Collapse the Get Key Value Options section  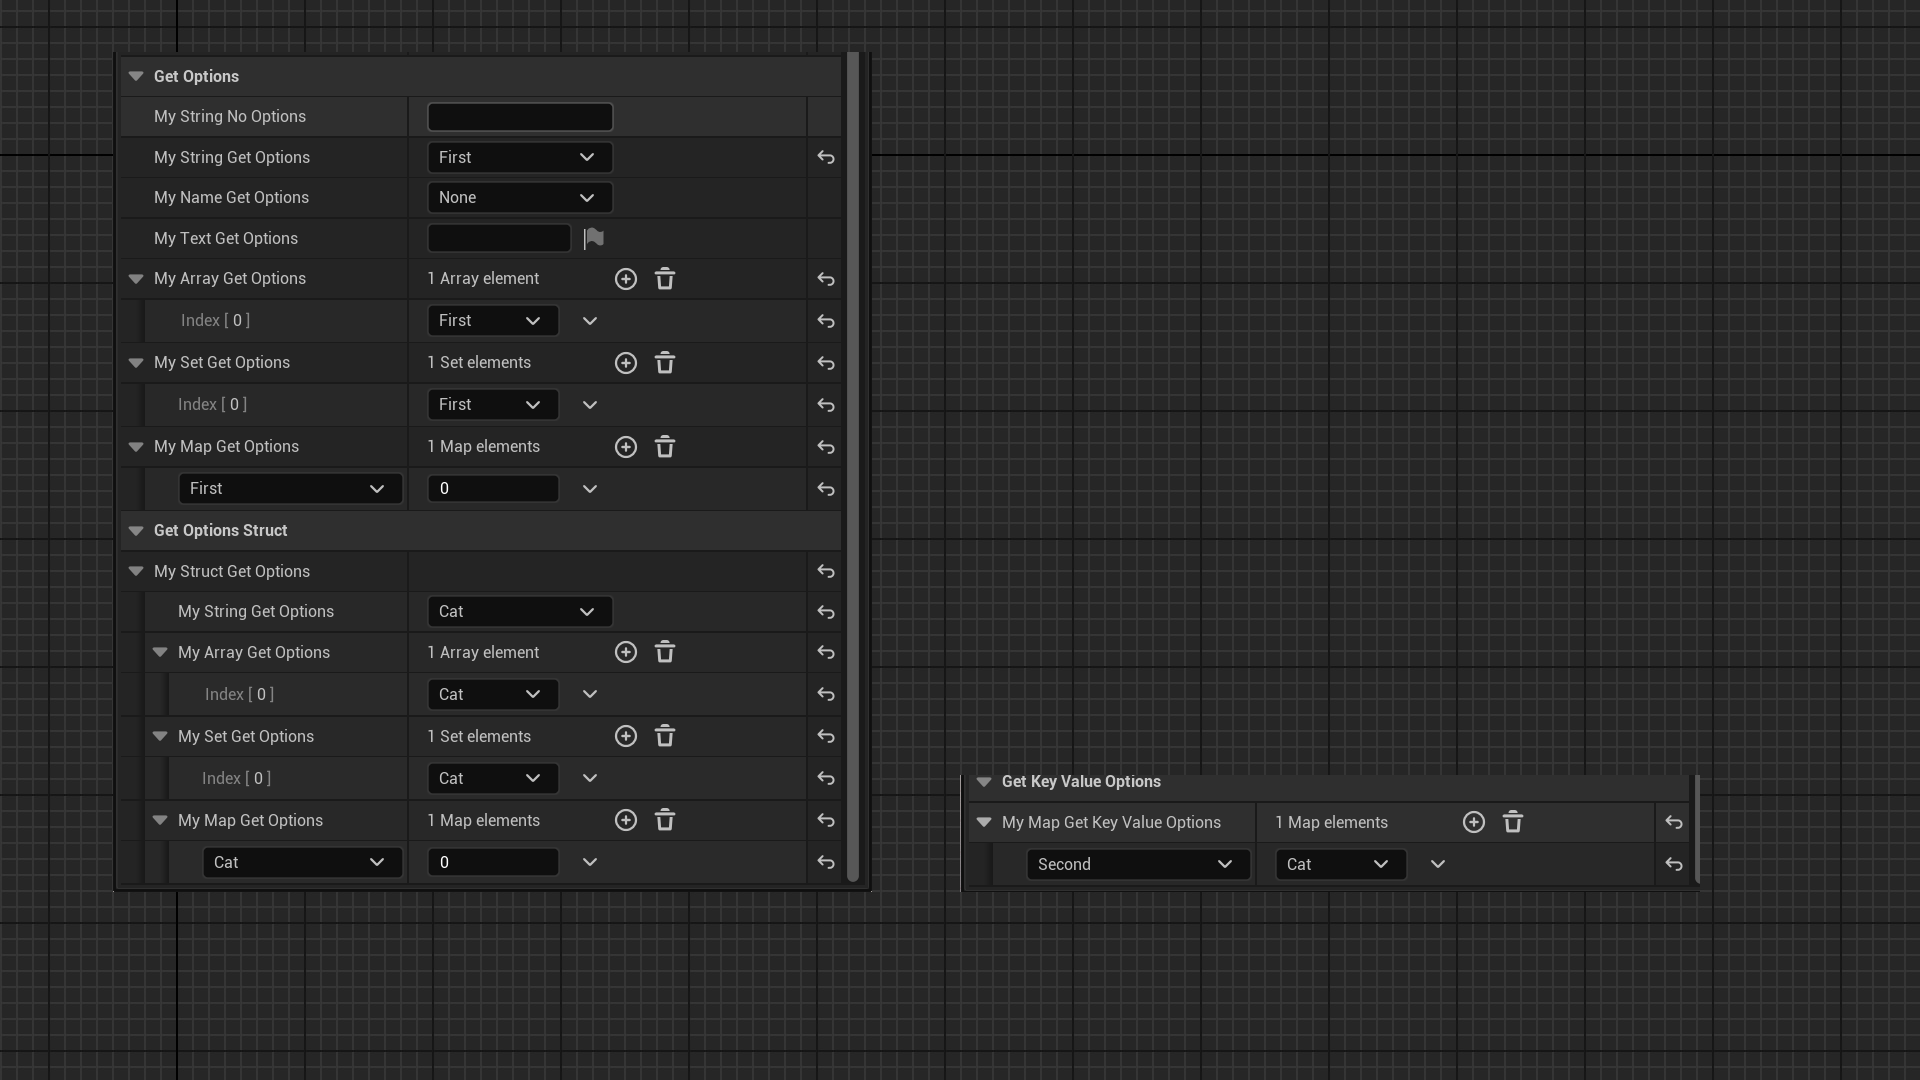coord(984,782)
